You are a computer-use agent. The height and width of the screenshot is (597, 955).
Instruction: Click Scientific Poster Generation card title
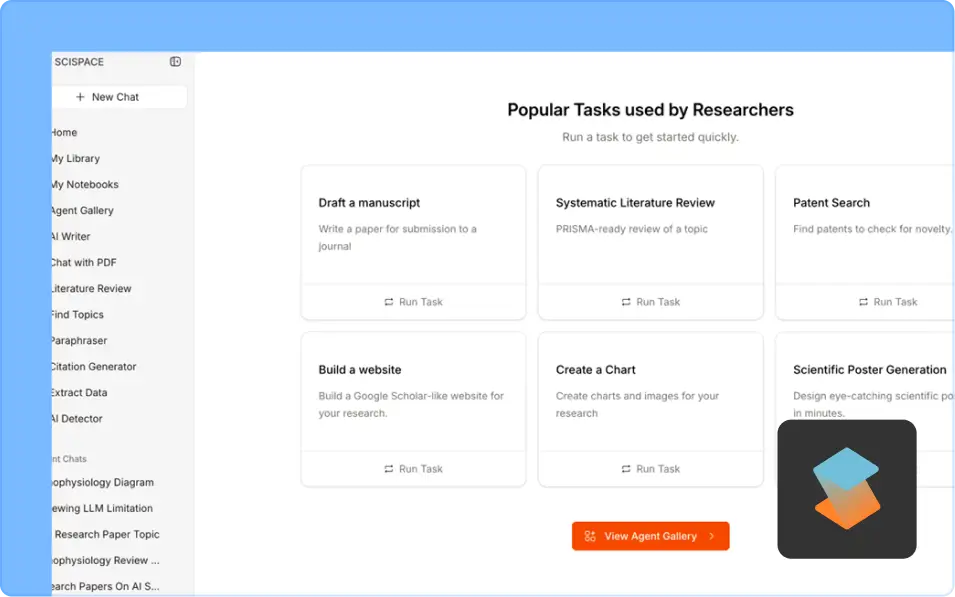[870, 370]
